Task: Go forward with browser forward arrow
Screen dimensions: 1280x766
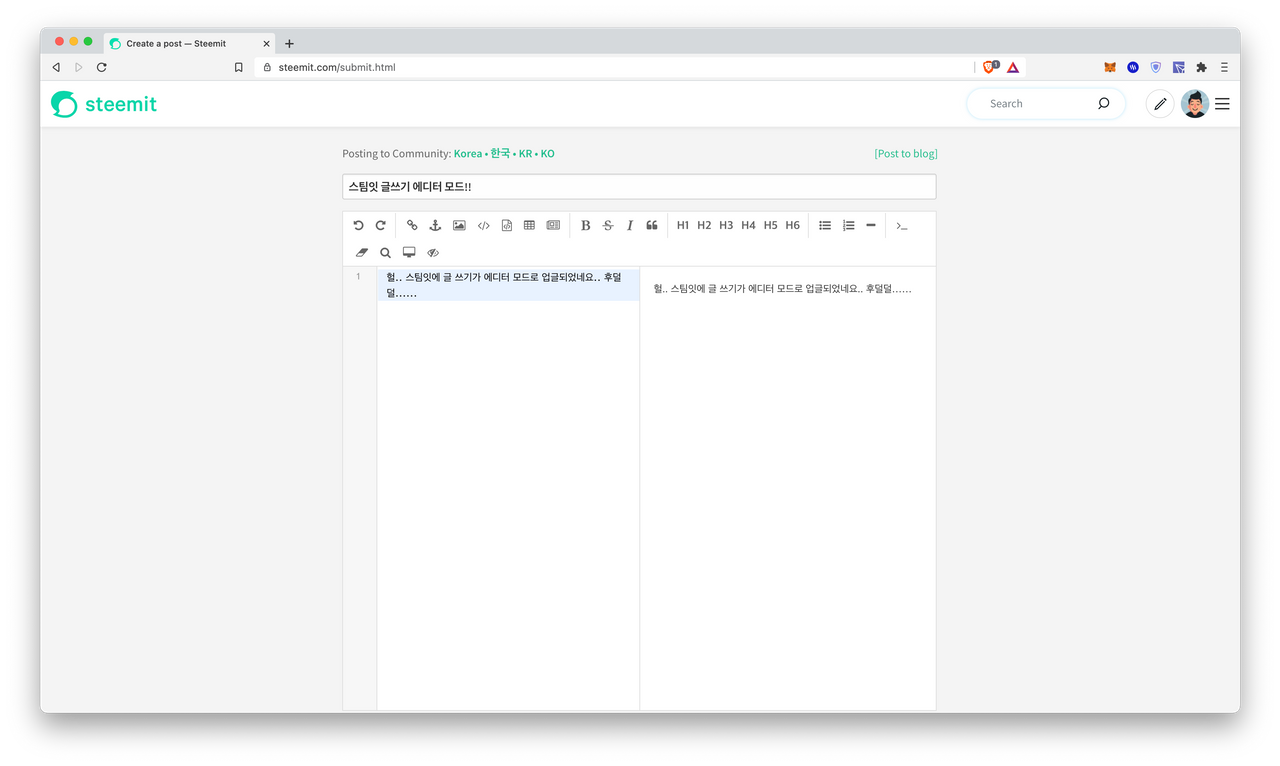Action: pos(79,67)
